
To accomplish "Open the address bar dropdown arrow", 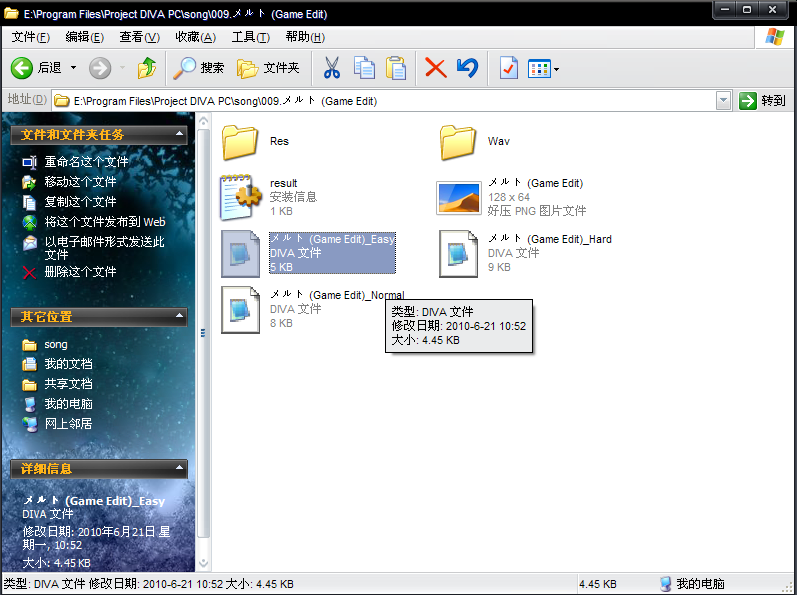I will 723,101.
